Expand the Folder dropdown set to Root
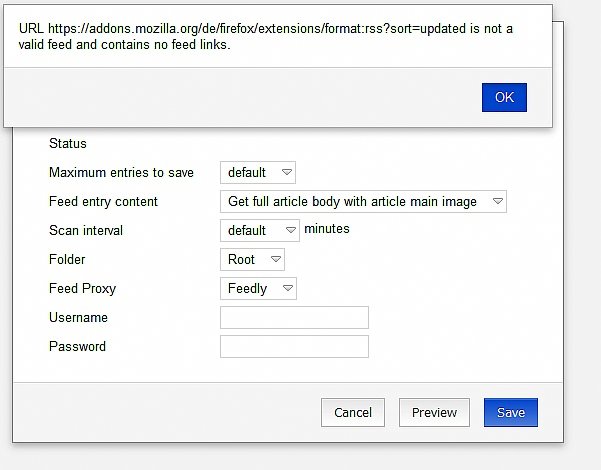Image resolution: width=601 pixels, height=470 pixels. point(252,260)
